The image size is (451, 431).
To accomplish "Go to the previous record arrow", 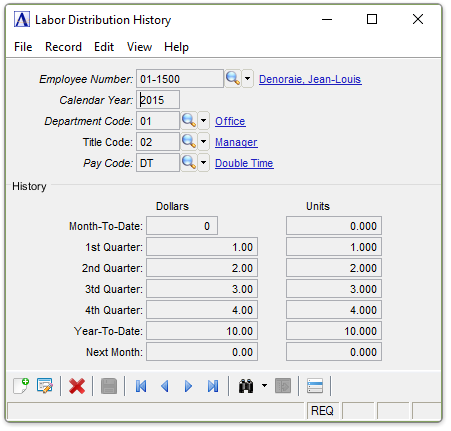I will click(165, 386).
